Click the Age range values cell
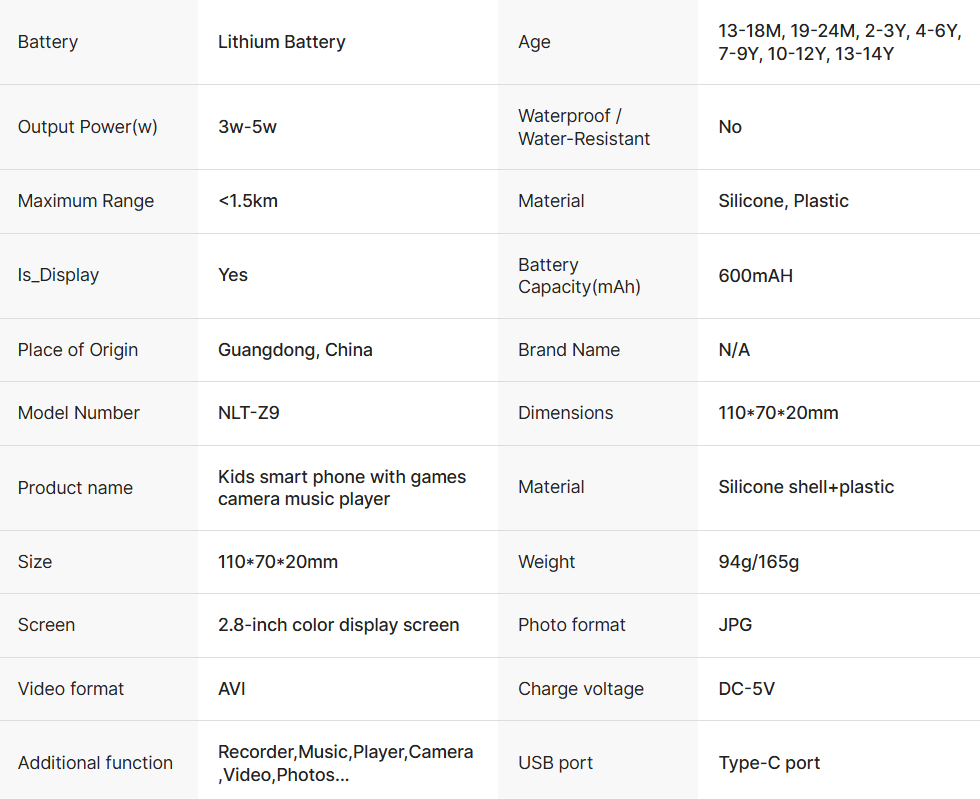 [838, 42]
